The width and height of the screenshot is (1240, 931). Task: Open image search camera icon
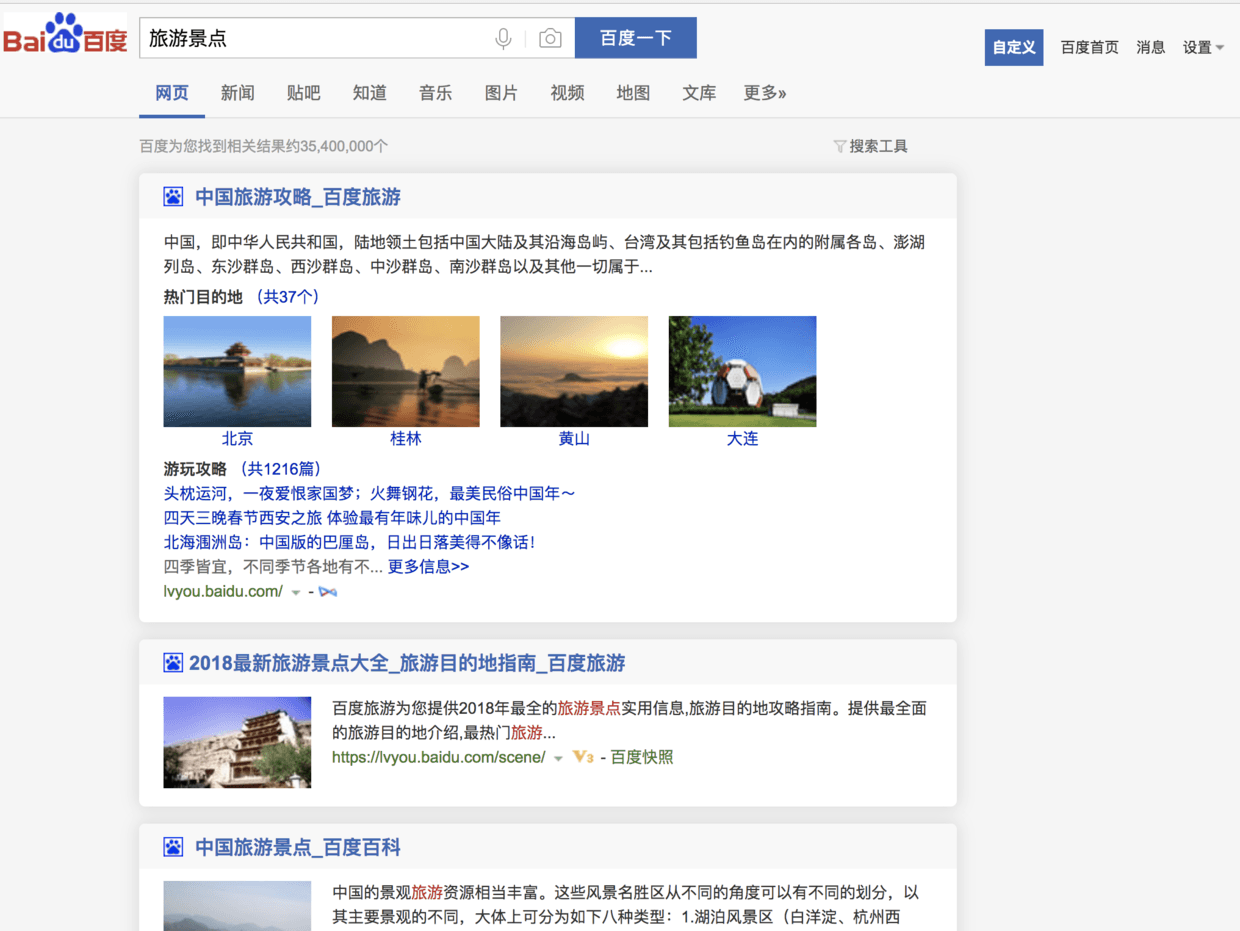(x=550, y=39)
